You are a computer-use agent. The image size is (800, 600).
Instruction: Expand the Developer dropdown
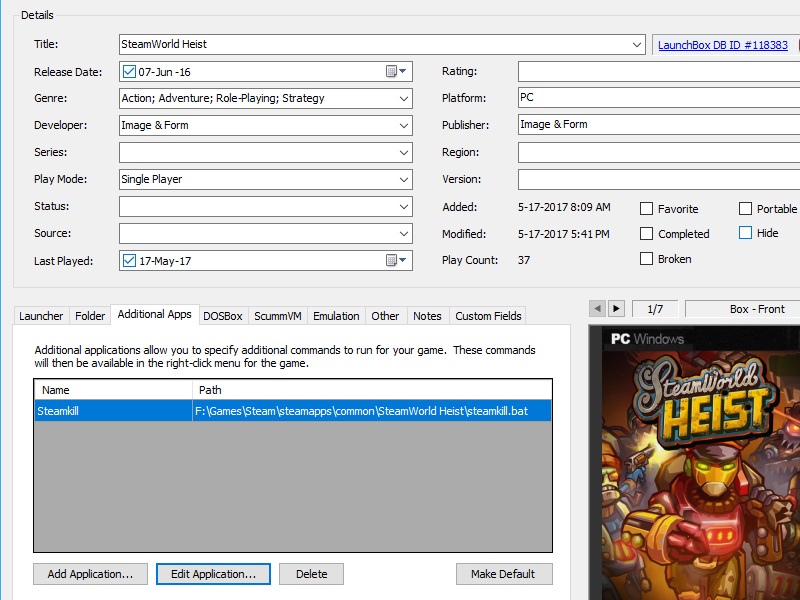(404, 126)
